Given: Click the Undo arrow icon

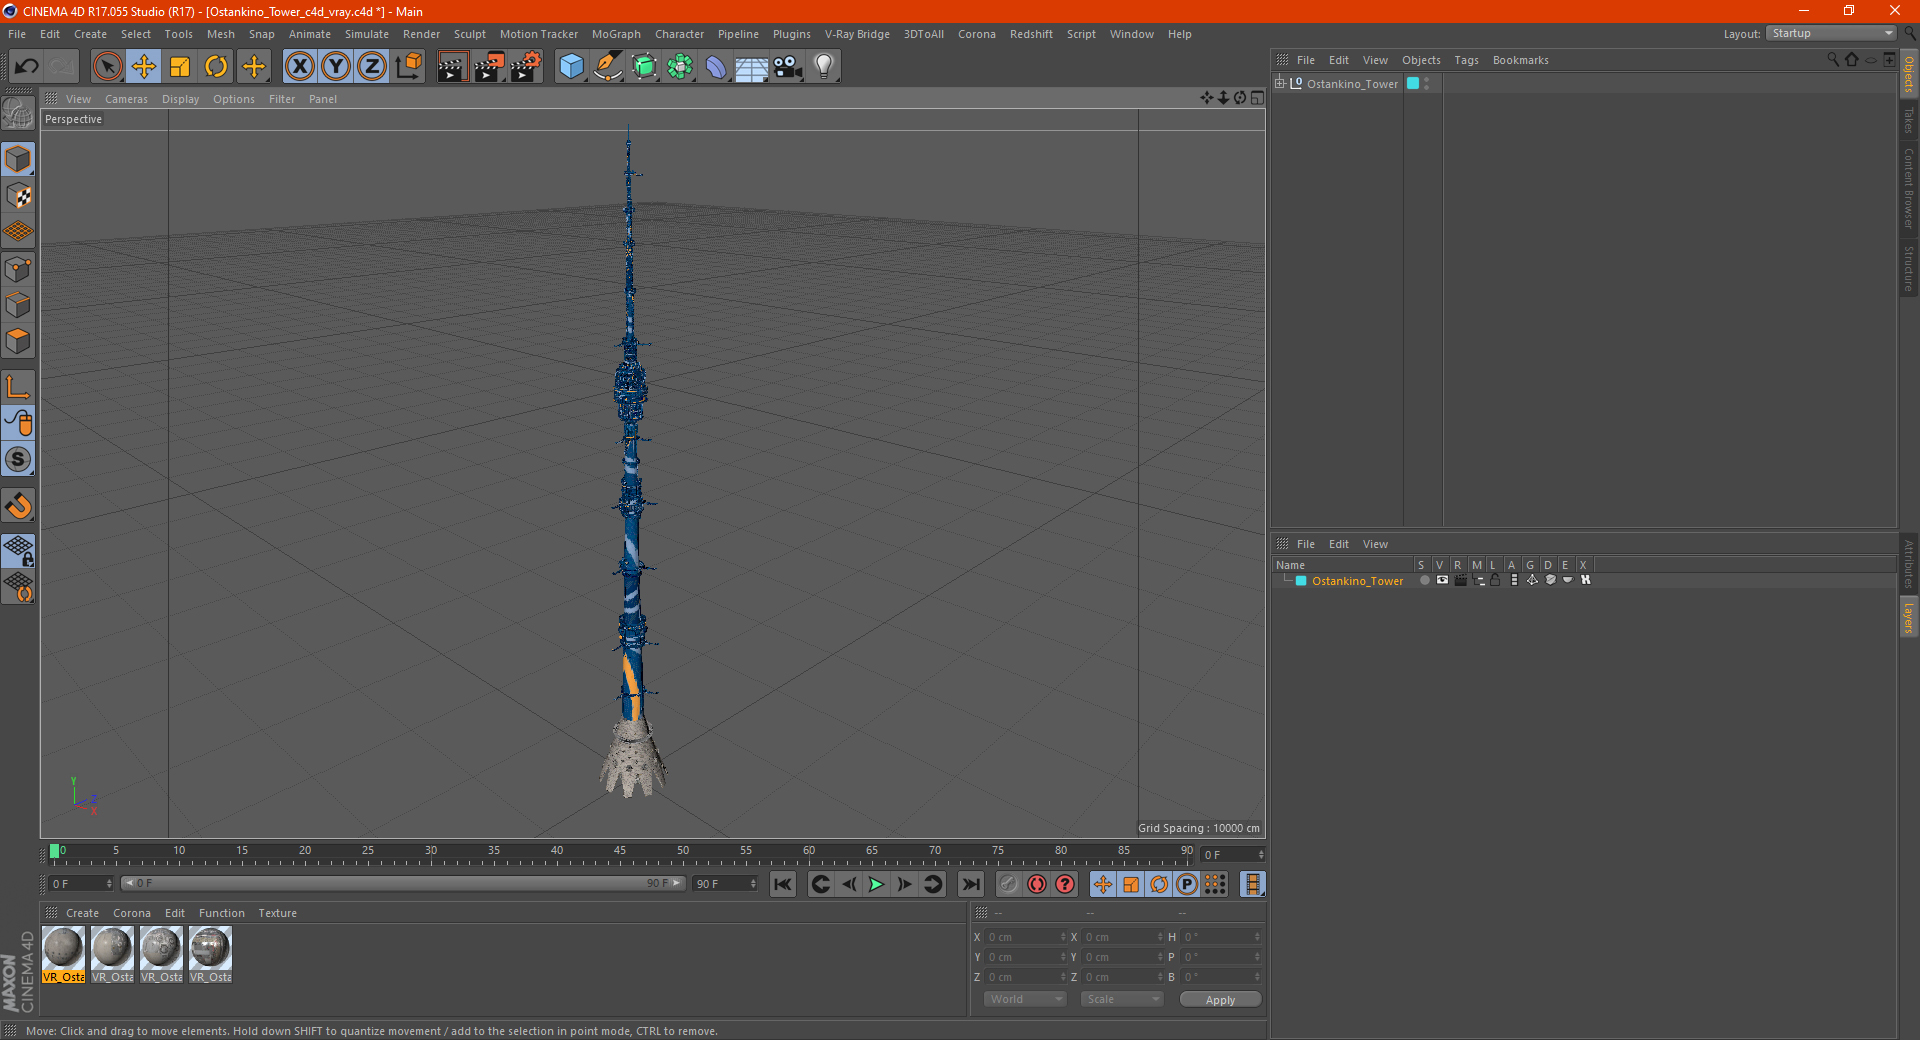Looking at the screenshot, I should [x=27, y=67].
